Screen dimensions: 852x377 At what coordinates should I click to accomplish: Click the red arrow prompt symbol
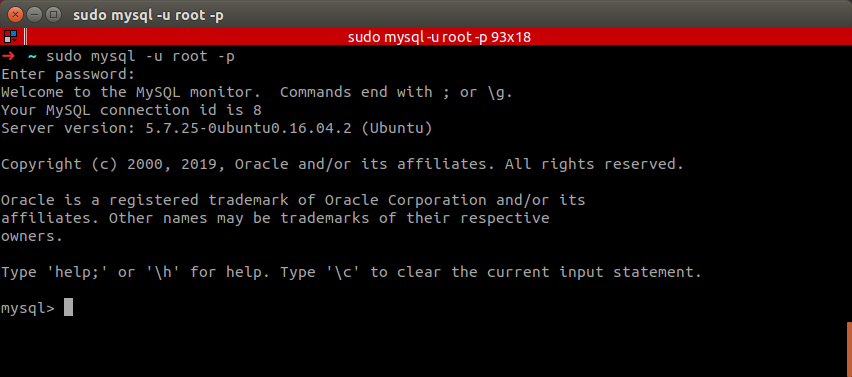click(x=8, y=56)
